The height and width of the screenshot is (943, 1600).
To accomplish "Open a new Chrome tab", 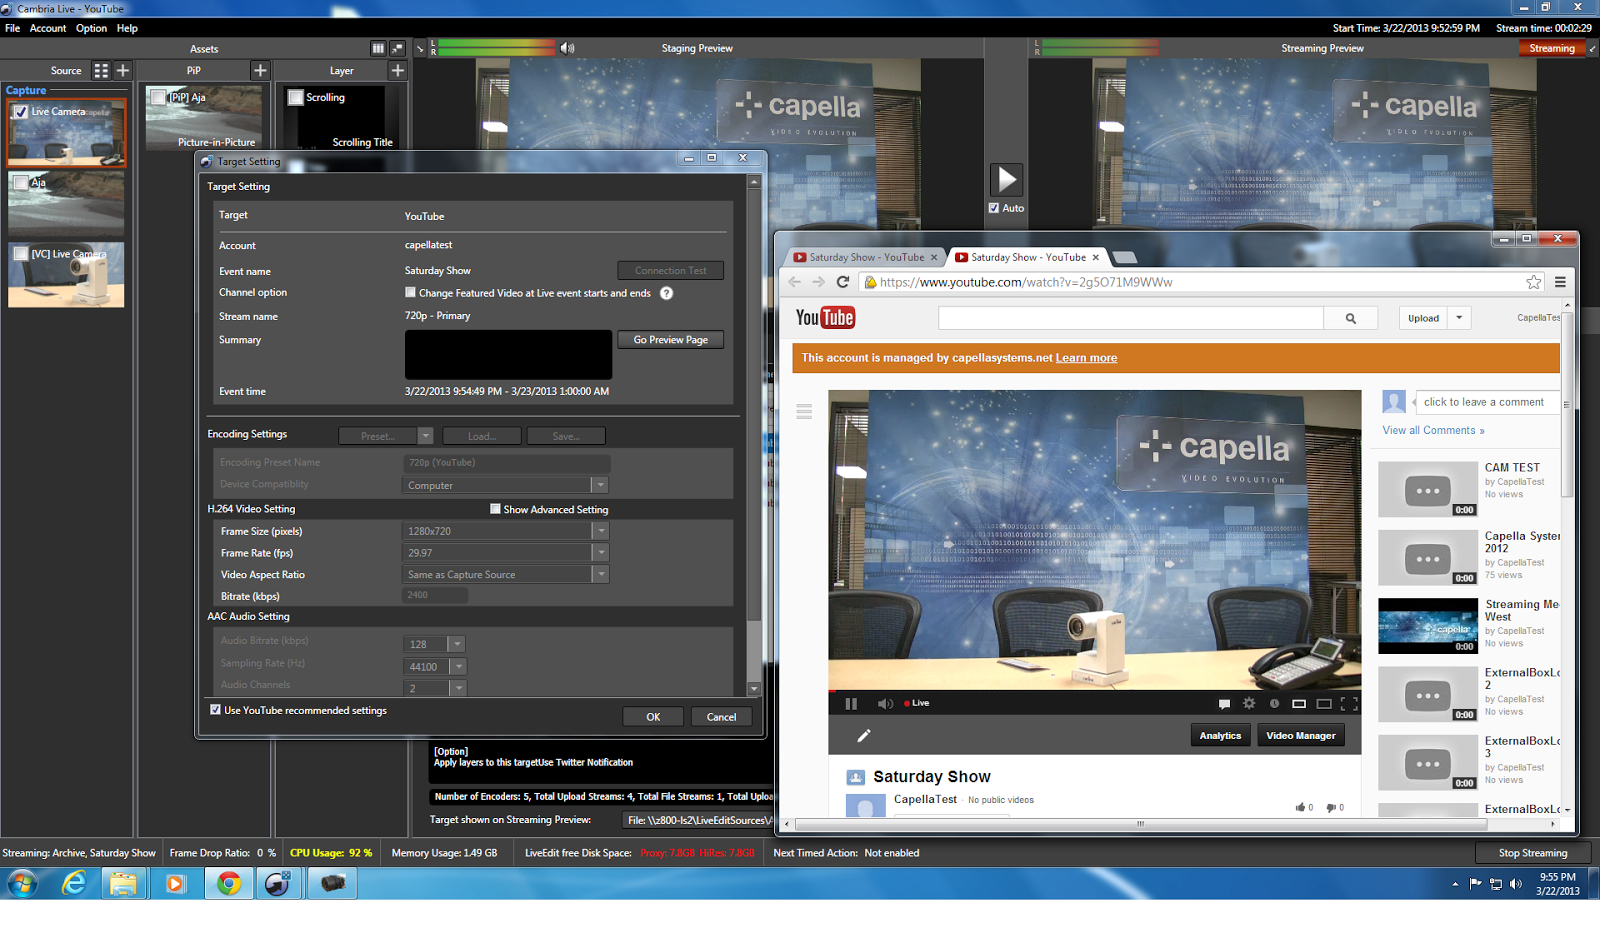I will [x=1125, y=257].
